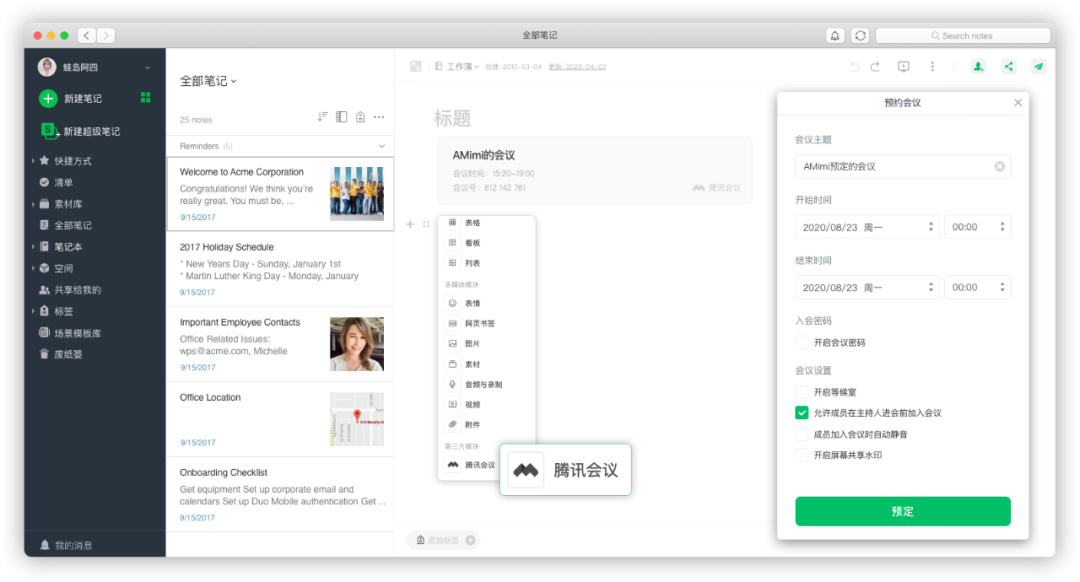Screen dimensions: 1080x582
Task: Click the green add-collaborator person icon
Action: [978, 66]
